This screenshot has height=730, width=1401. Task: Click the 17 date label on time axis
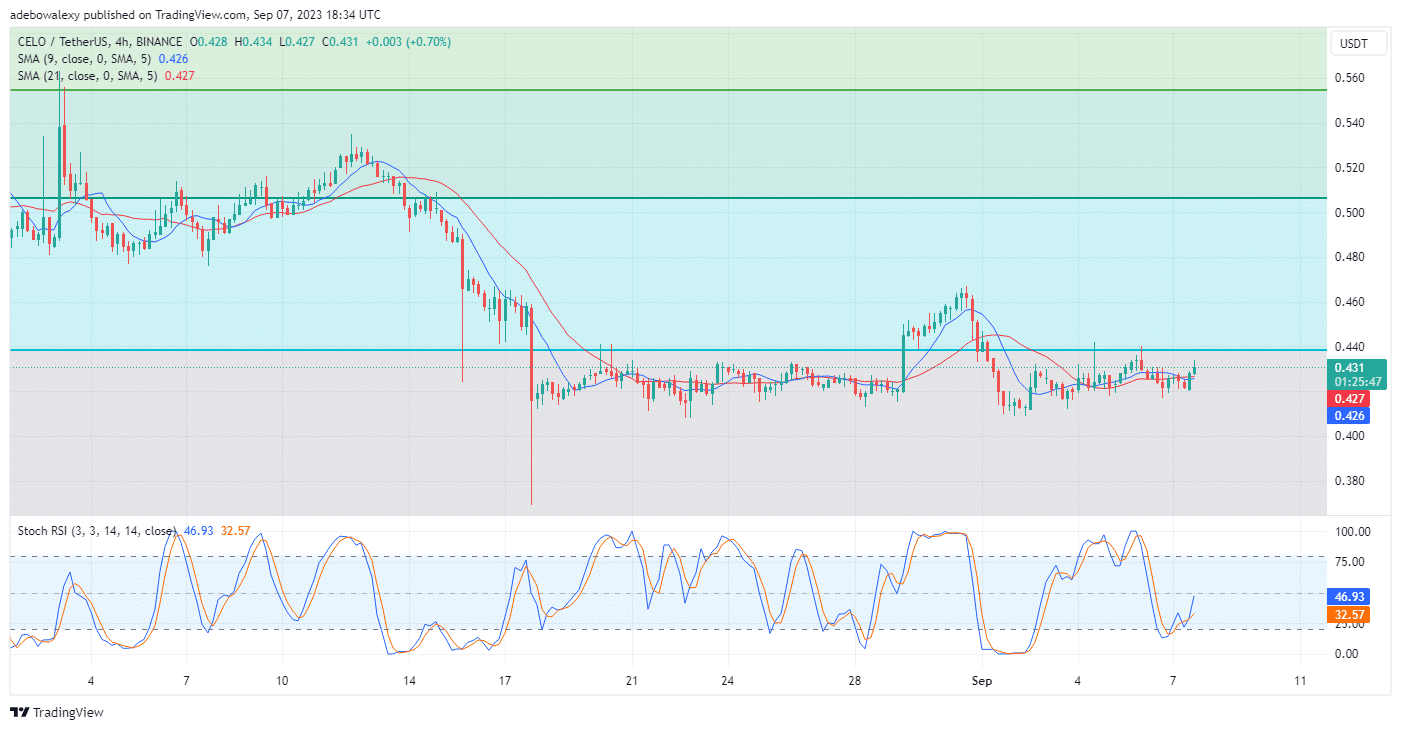click(504, 681)
